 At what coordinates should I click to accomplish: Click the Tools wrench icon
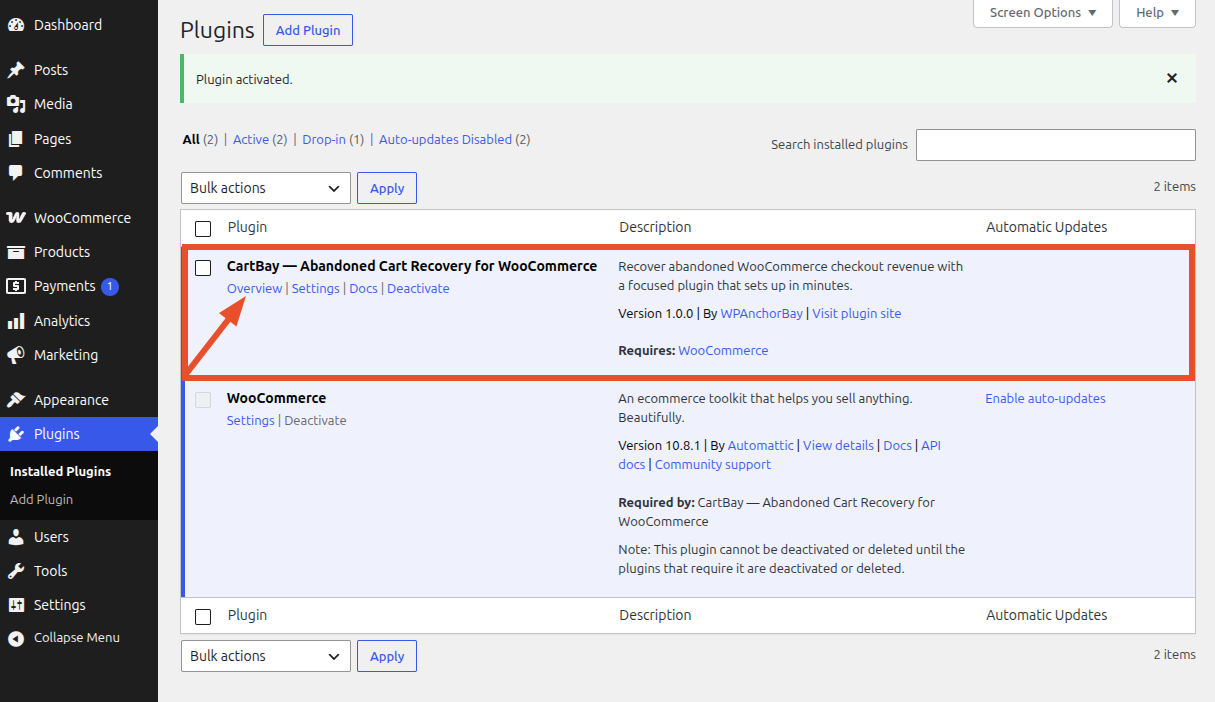(x=16, y=571)
